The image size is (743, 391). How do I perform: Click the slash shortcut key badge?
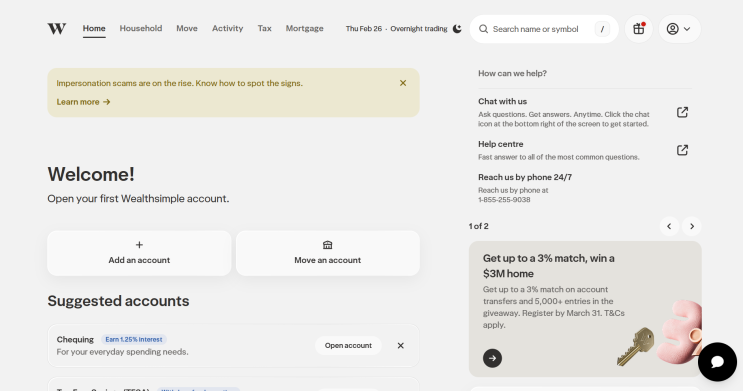click(x=602, y=29)
